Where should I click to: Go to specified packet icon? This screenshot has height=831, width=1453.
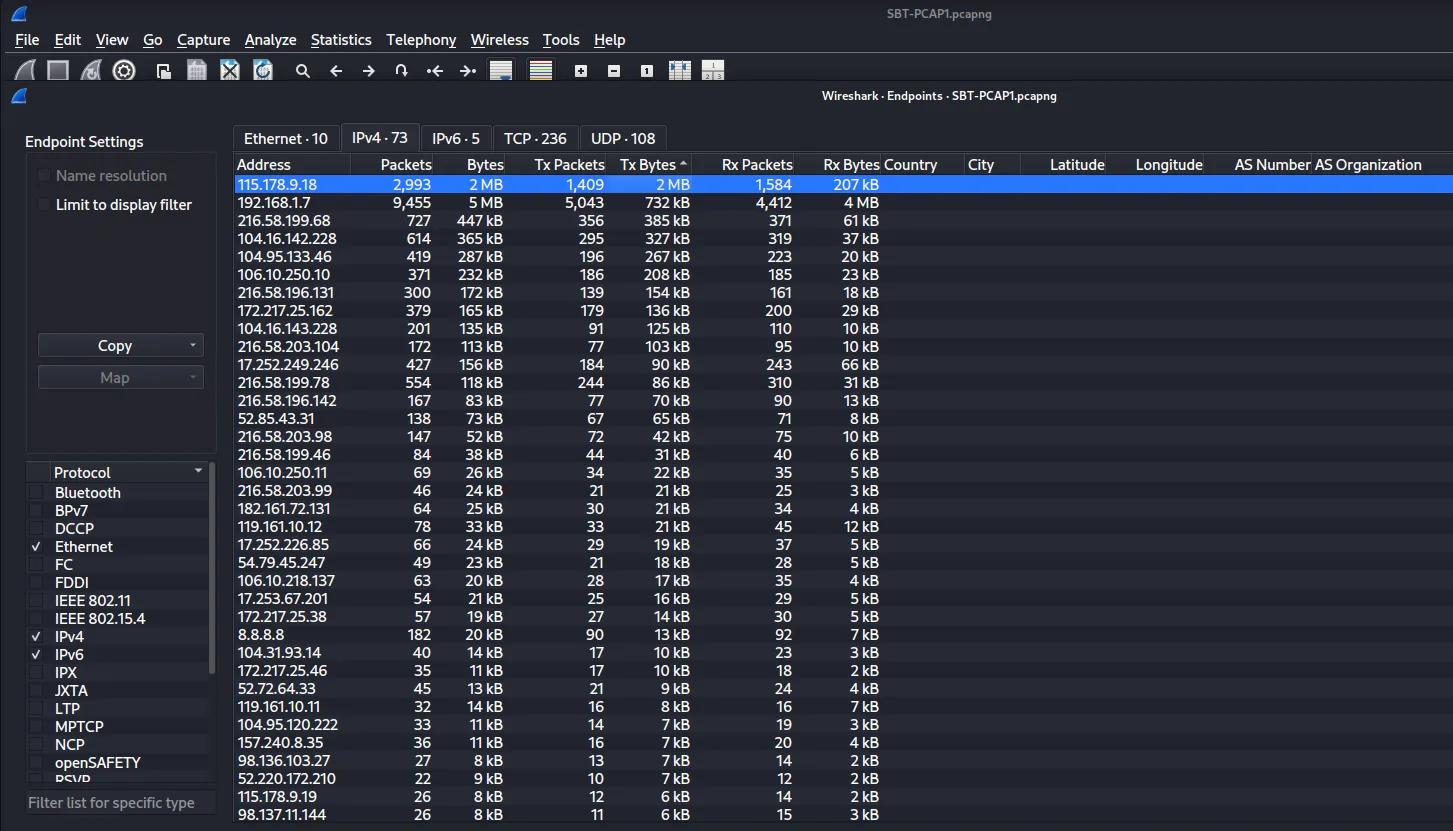click(401, 71)
